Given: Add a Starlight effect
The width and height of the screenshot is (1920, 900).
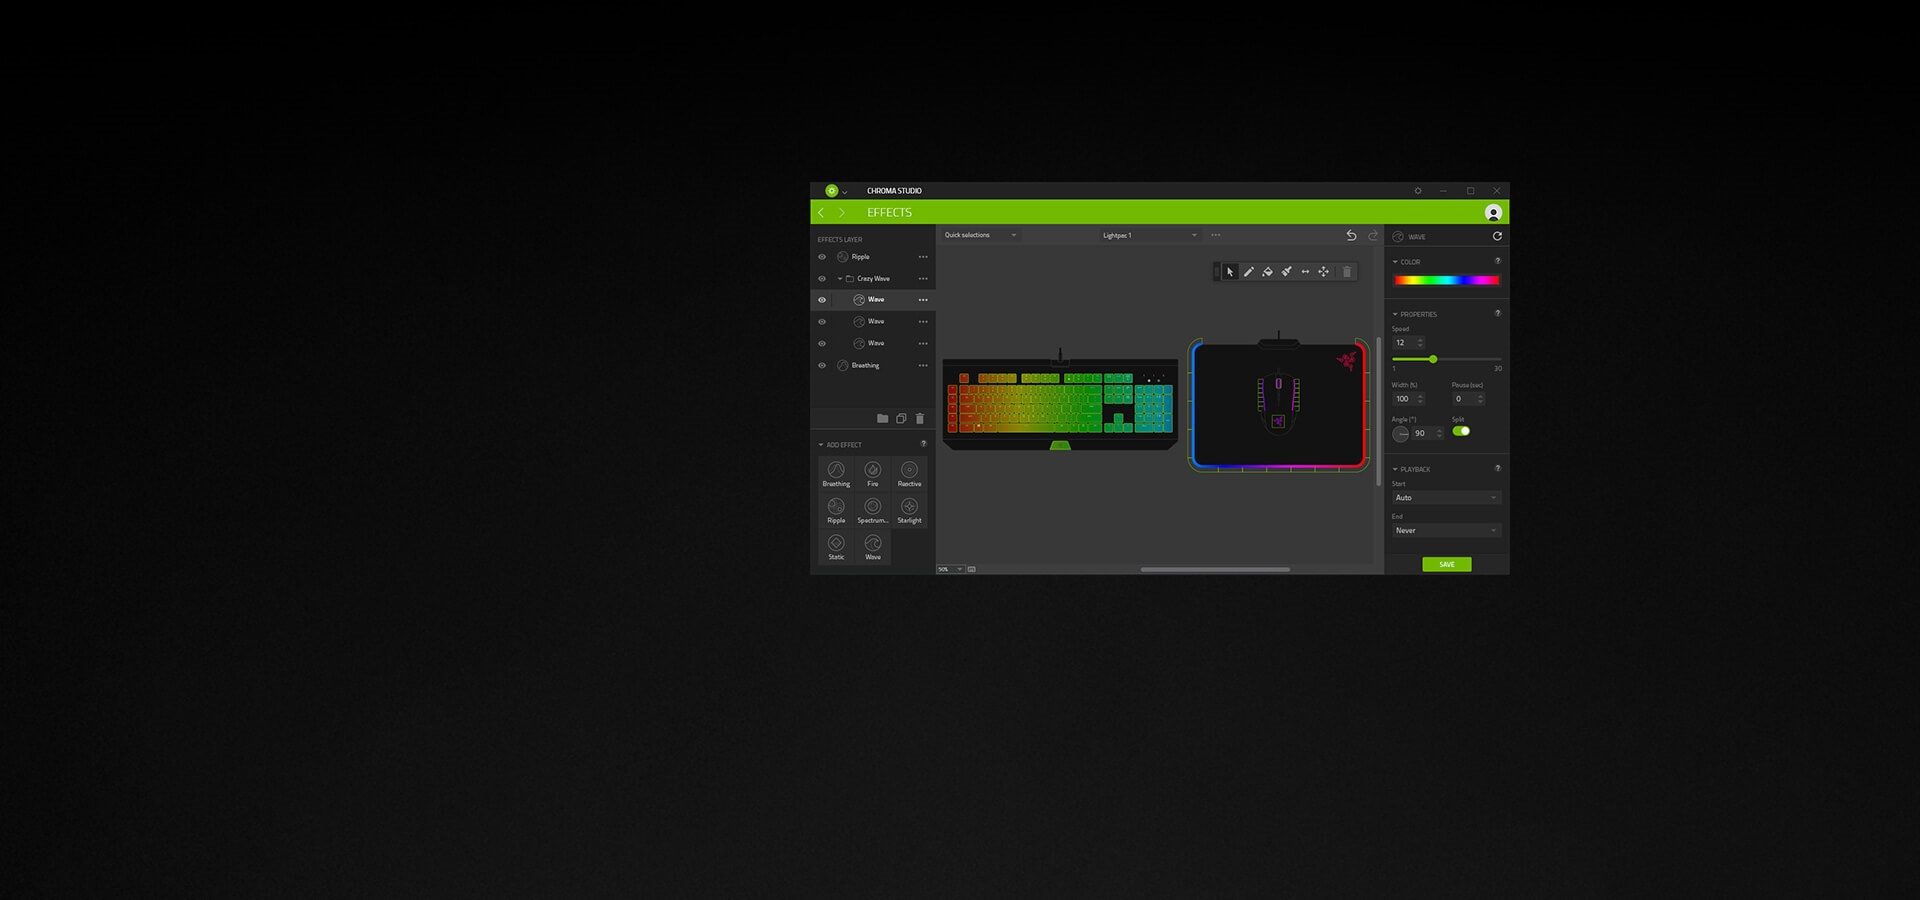Looking at the screenshot, I should [x=909, y=510].
